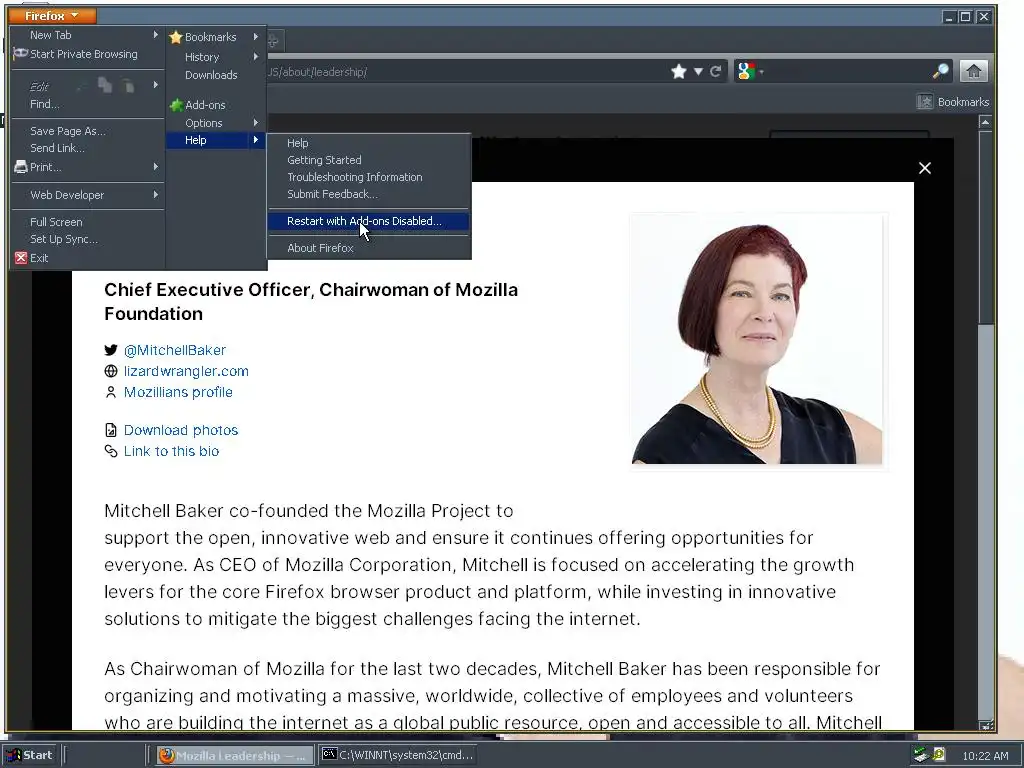The image size is (1024, 768).
Task: Click the address bar URL text
Action: click(317, 72)
